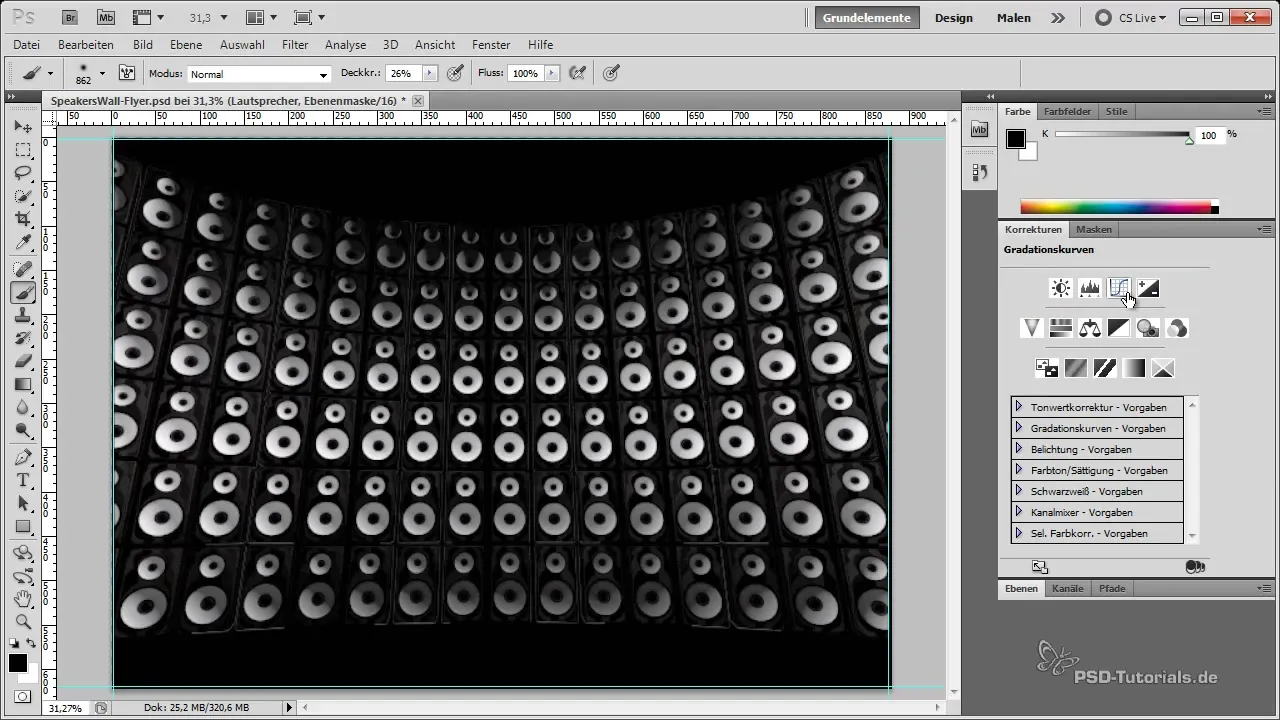Open the Deckkr. opacity slider arrow

pos(430,74)
